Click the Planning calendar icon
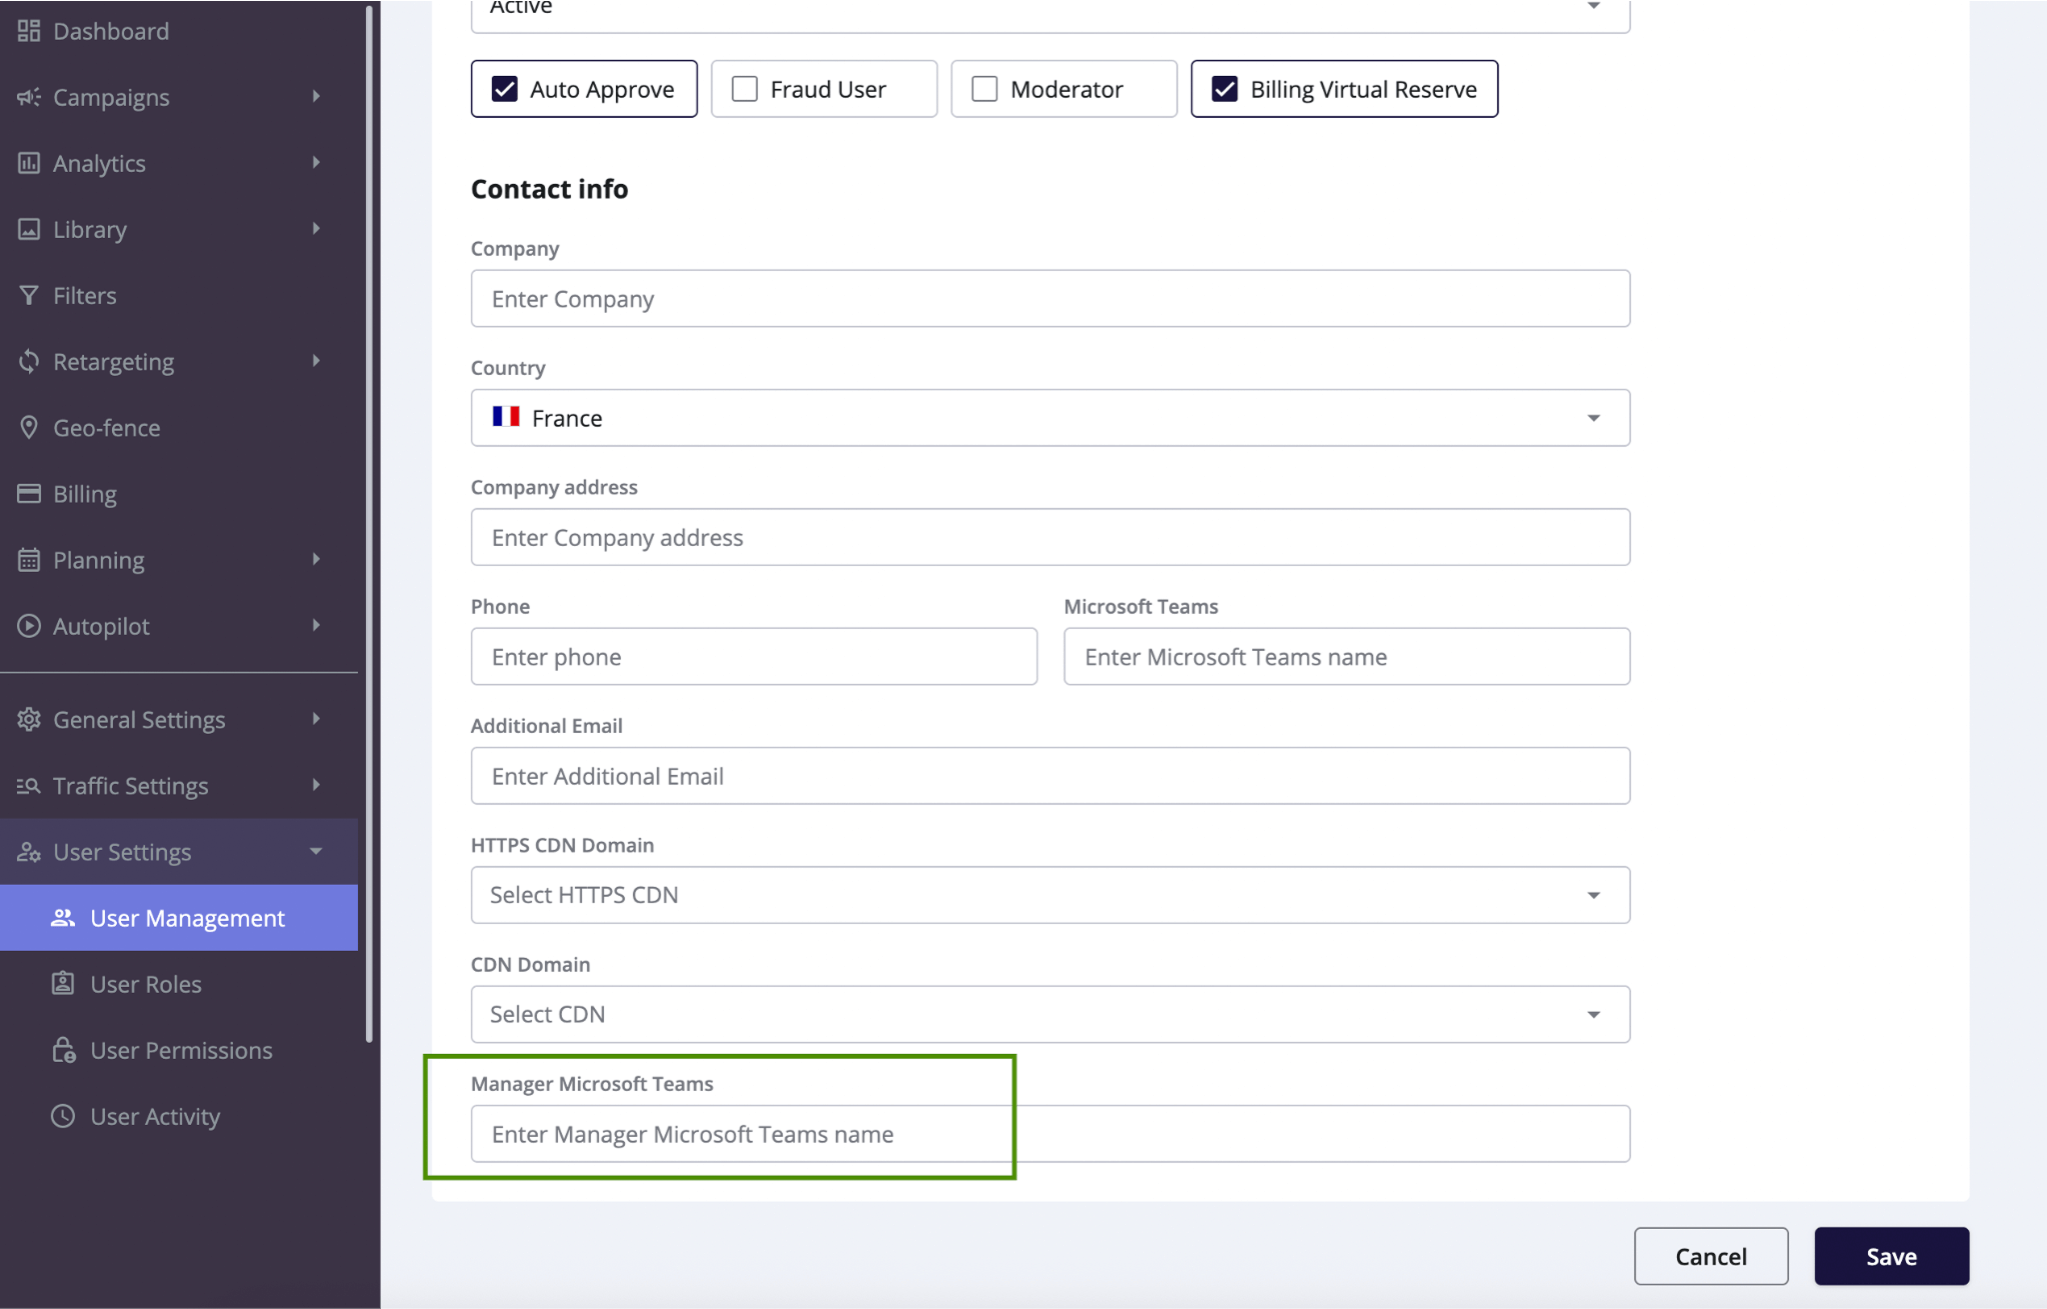 [28, 559]
